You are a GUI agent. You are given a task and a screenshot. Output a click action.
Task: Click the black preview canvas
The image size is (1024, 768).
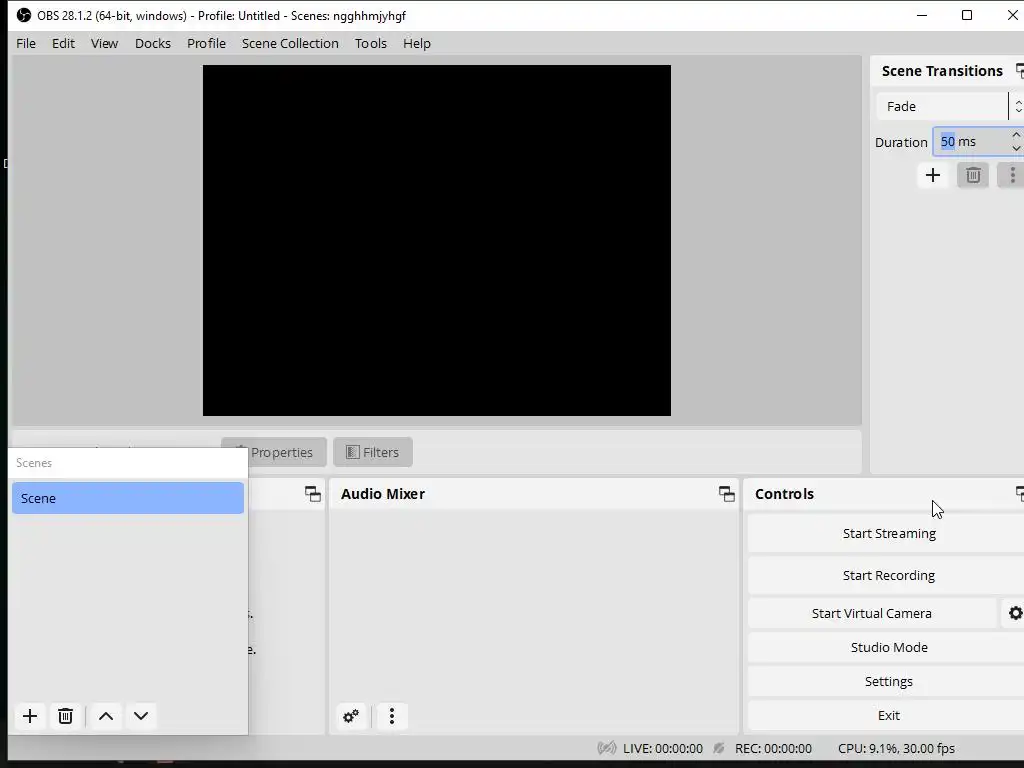[x=437, y=240]
